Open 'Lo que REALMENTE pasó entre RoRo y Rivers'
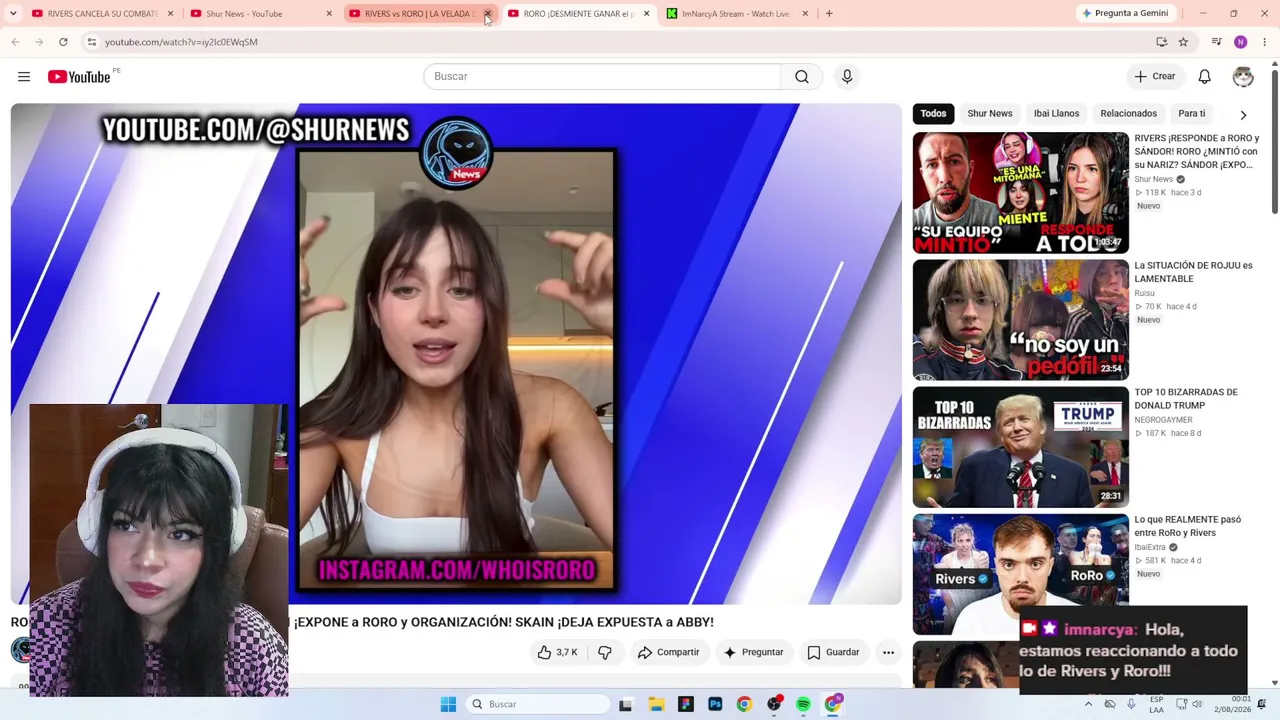1280x720 pixels. 1188,526
